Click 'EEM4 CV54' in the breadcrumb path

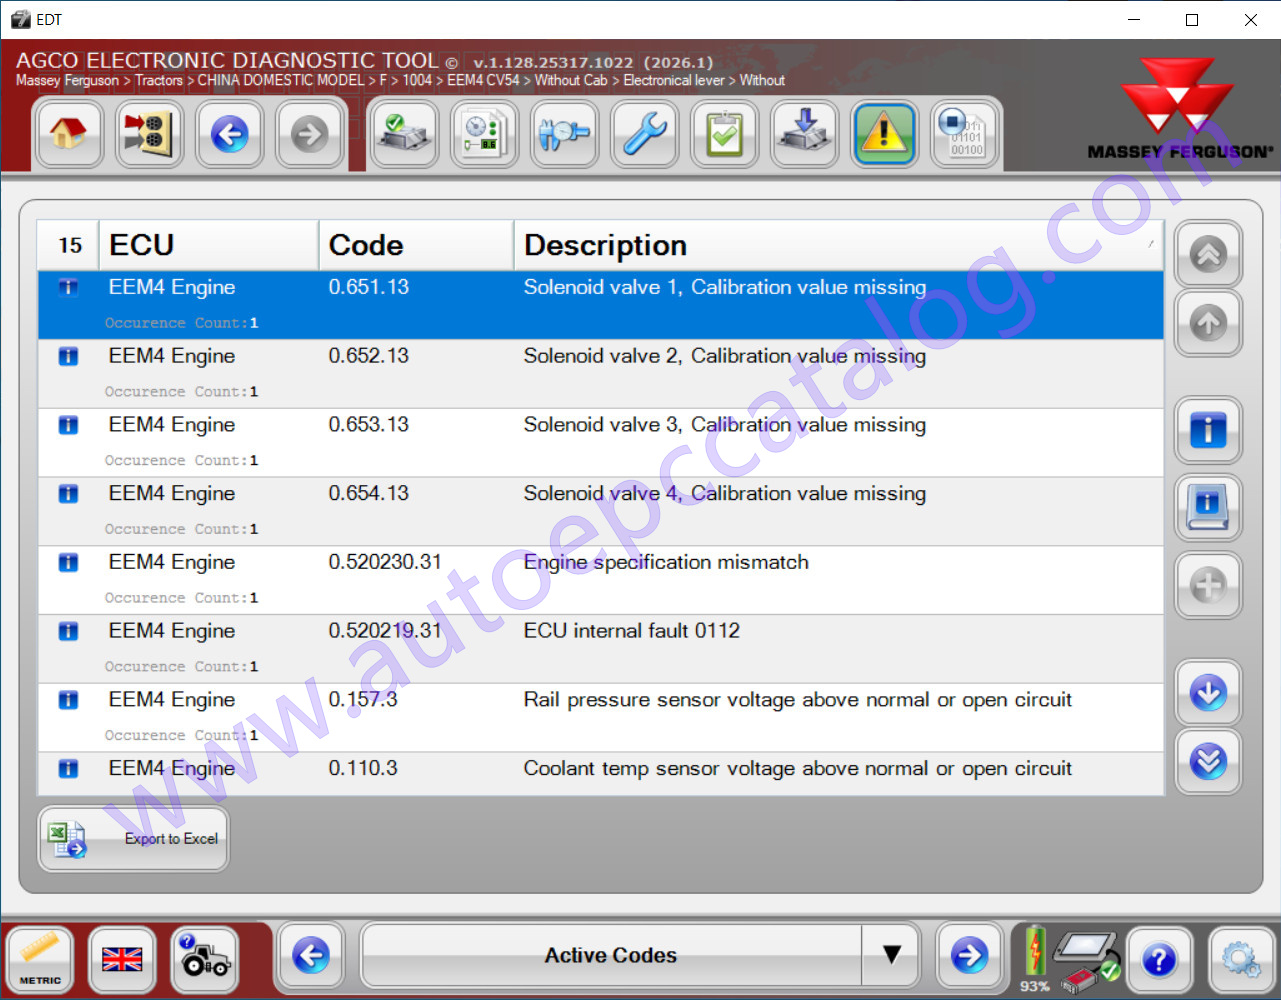click(x=483, y=80)
